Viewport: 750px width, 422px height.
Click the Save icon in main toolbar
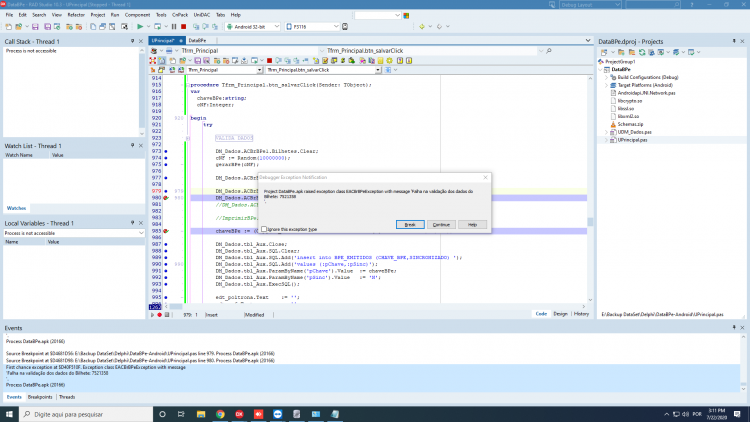click(x=35, y=27)
